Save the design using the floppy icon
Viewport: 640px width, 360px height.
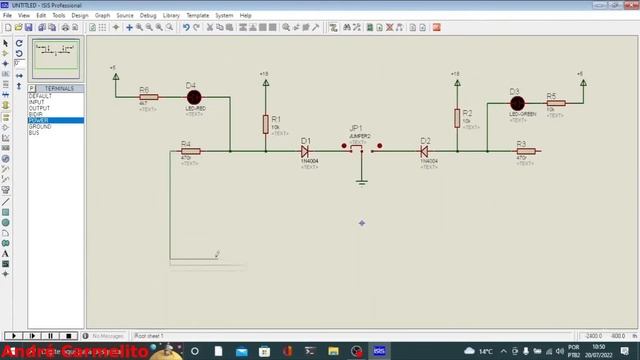click(28, 27)
